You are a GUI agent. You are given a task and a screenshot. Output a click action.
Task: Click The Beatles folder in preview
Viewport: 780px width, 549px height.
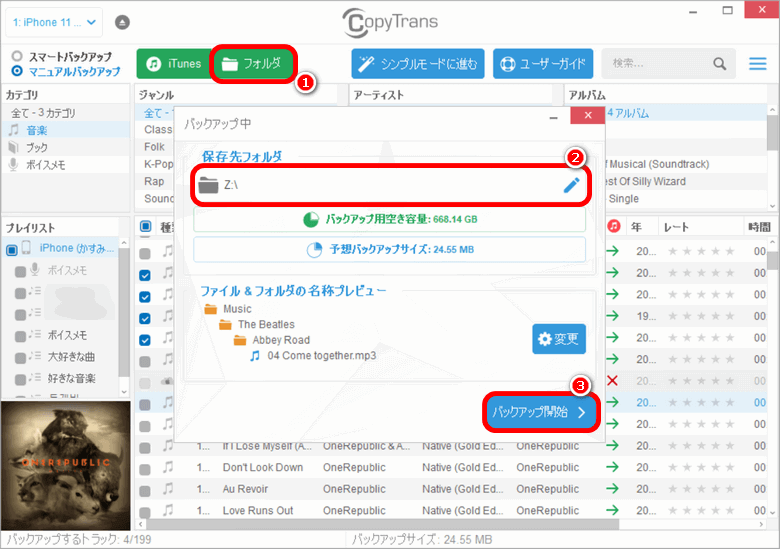(x=257, y=324)
